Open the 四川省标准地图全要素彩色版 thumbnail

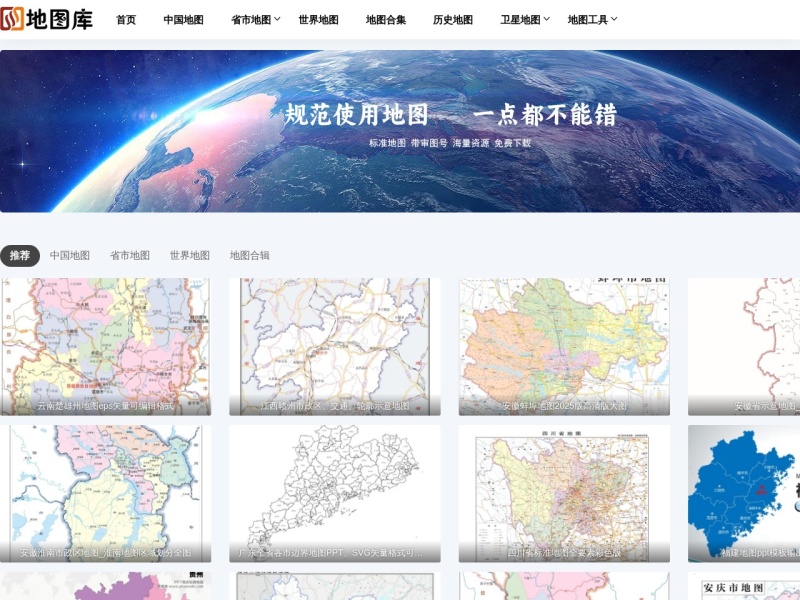coord(564,493)
